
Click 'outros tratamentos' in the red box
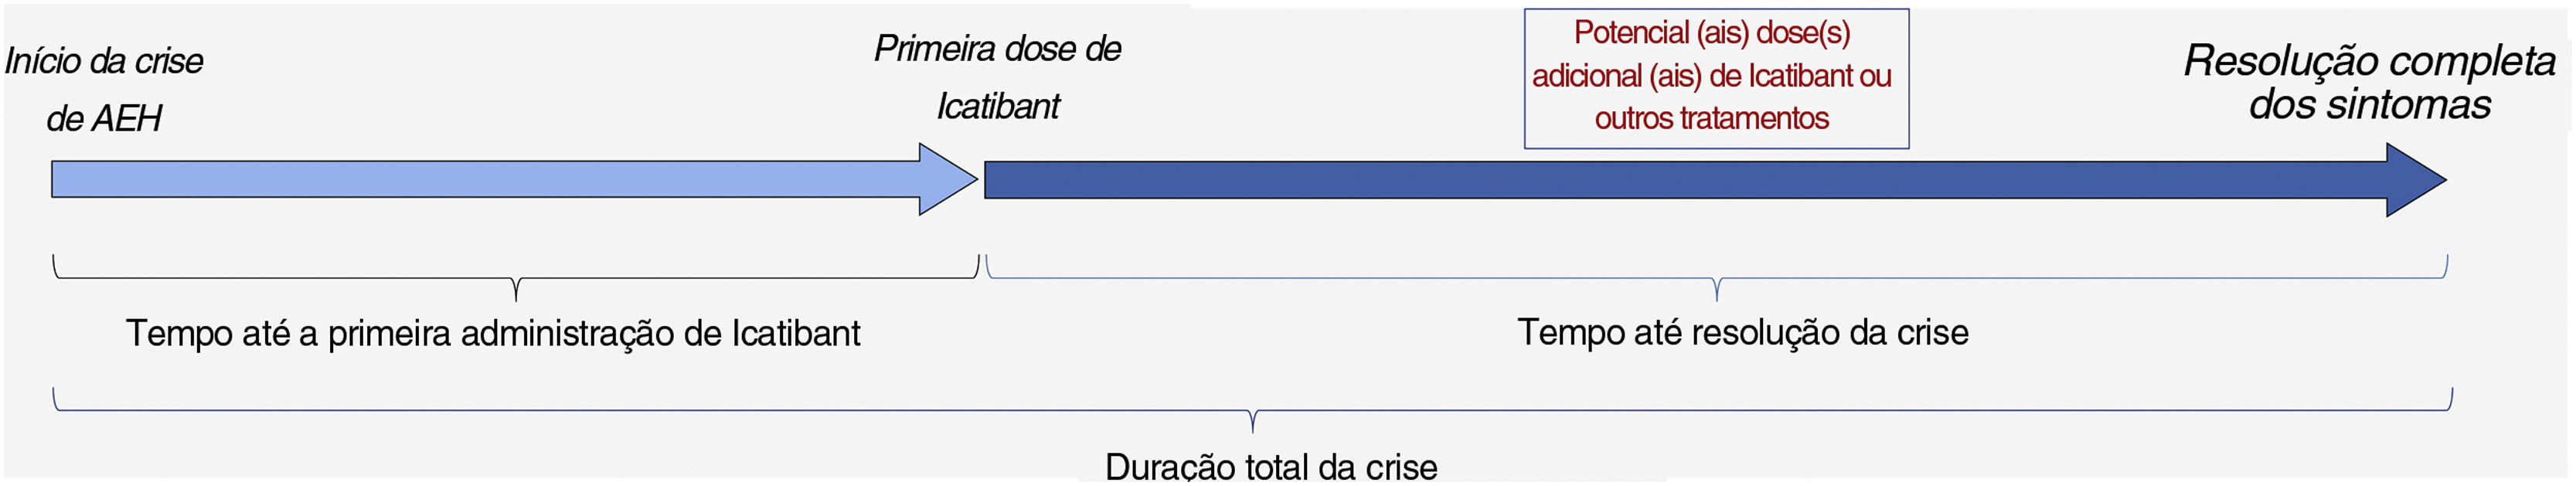[x=1712, y=119]
